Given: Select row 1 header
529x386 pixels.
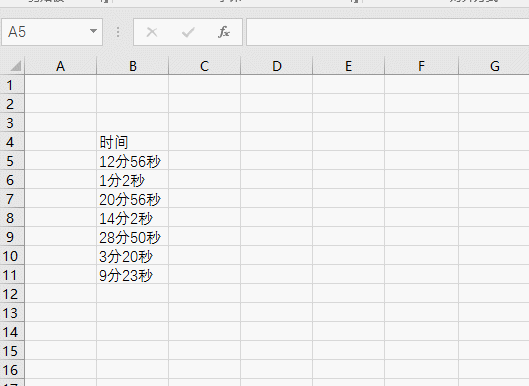Looking at the screenshot, I should point(12,84).
